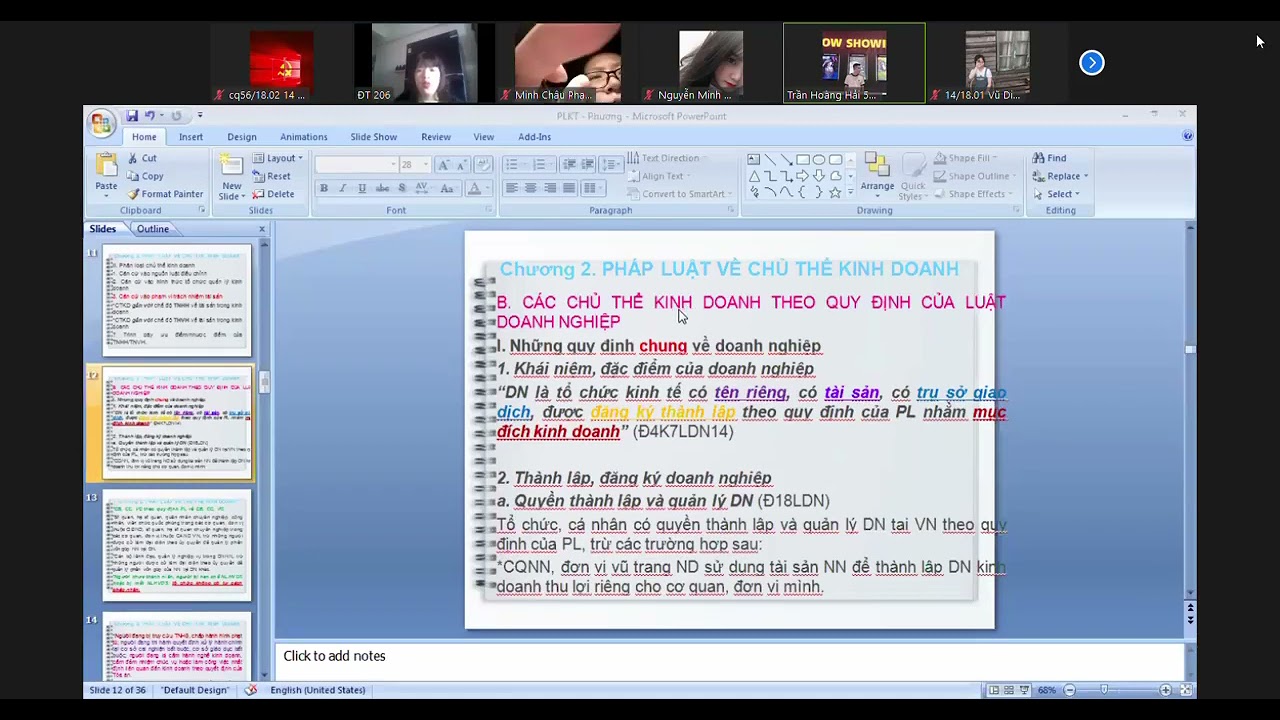Screen dimensions: 1280x720
Task: Pick the five-point star shape
Action: 835,193
